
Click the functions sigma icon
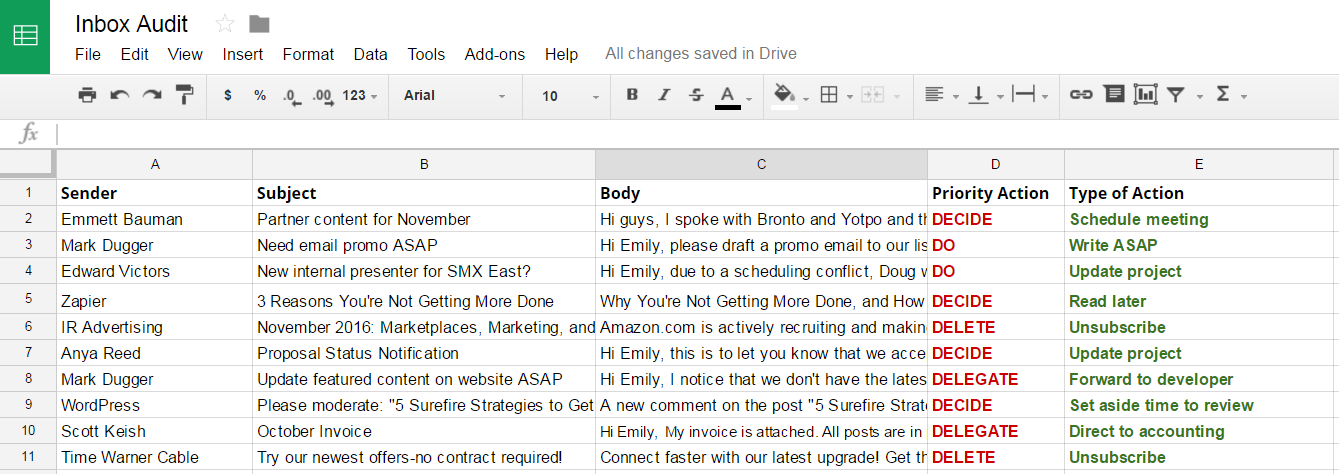tap(1222, 94)
